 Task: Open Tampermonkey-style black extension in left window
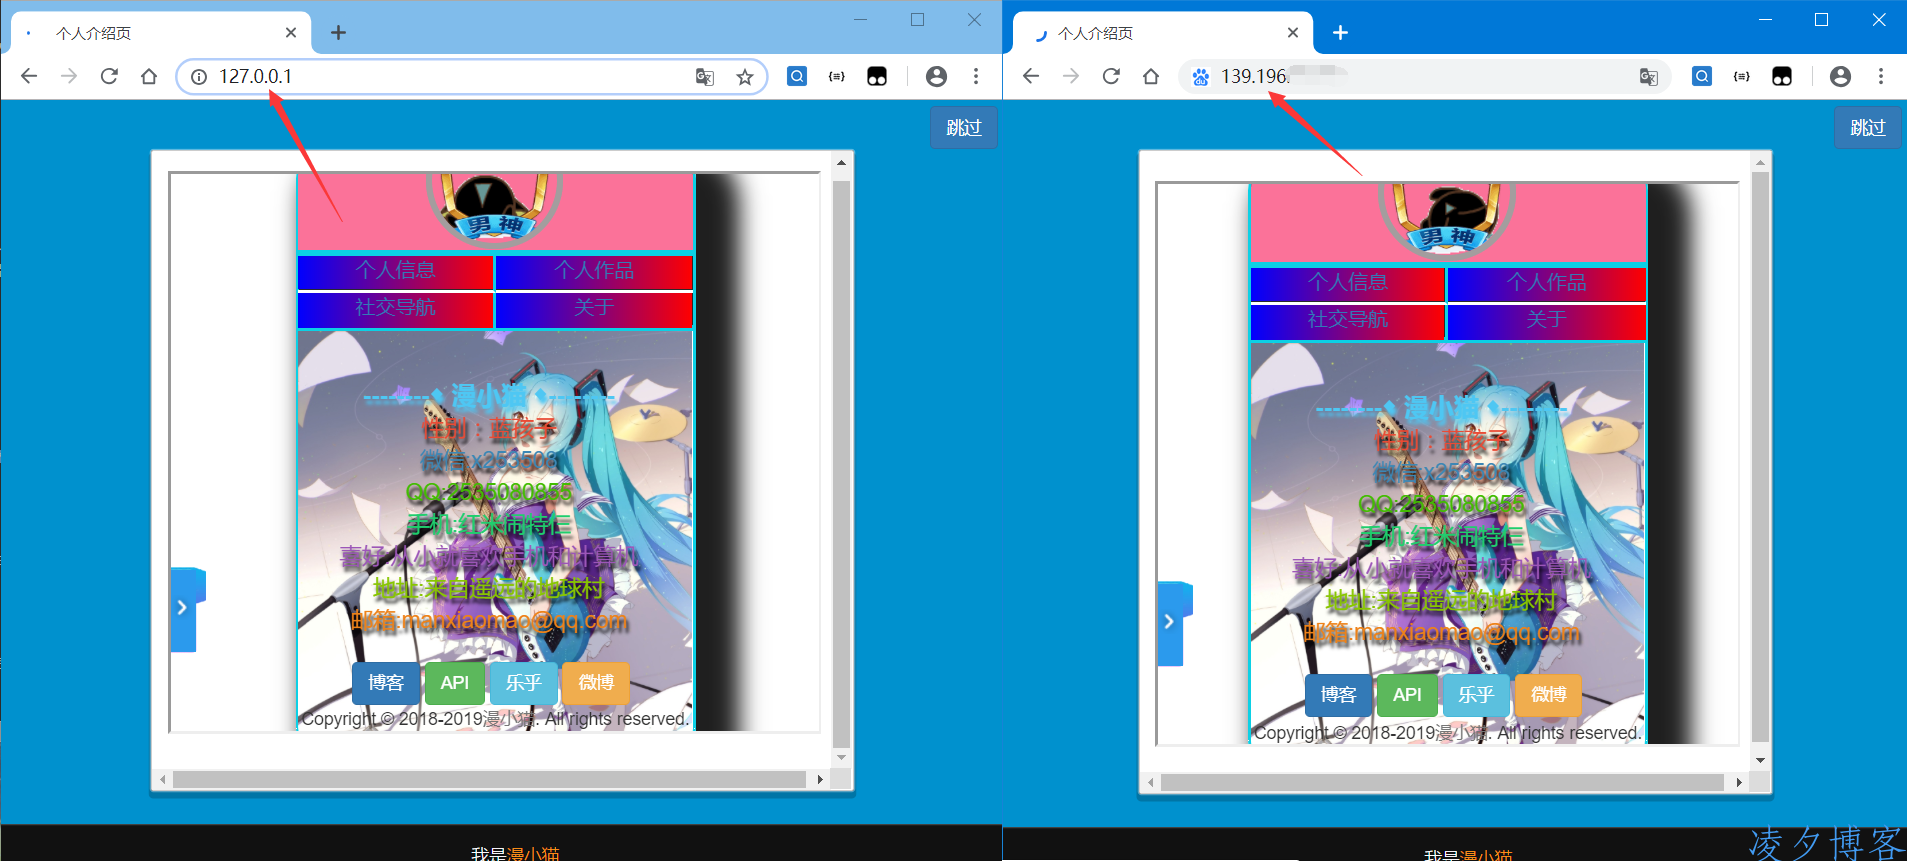coord(877,76)
